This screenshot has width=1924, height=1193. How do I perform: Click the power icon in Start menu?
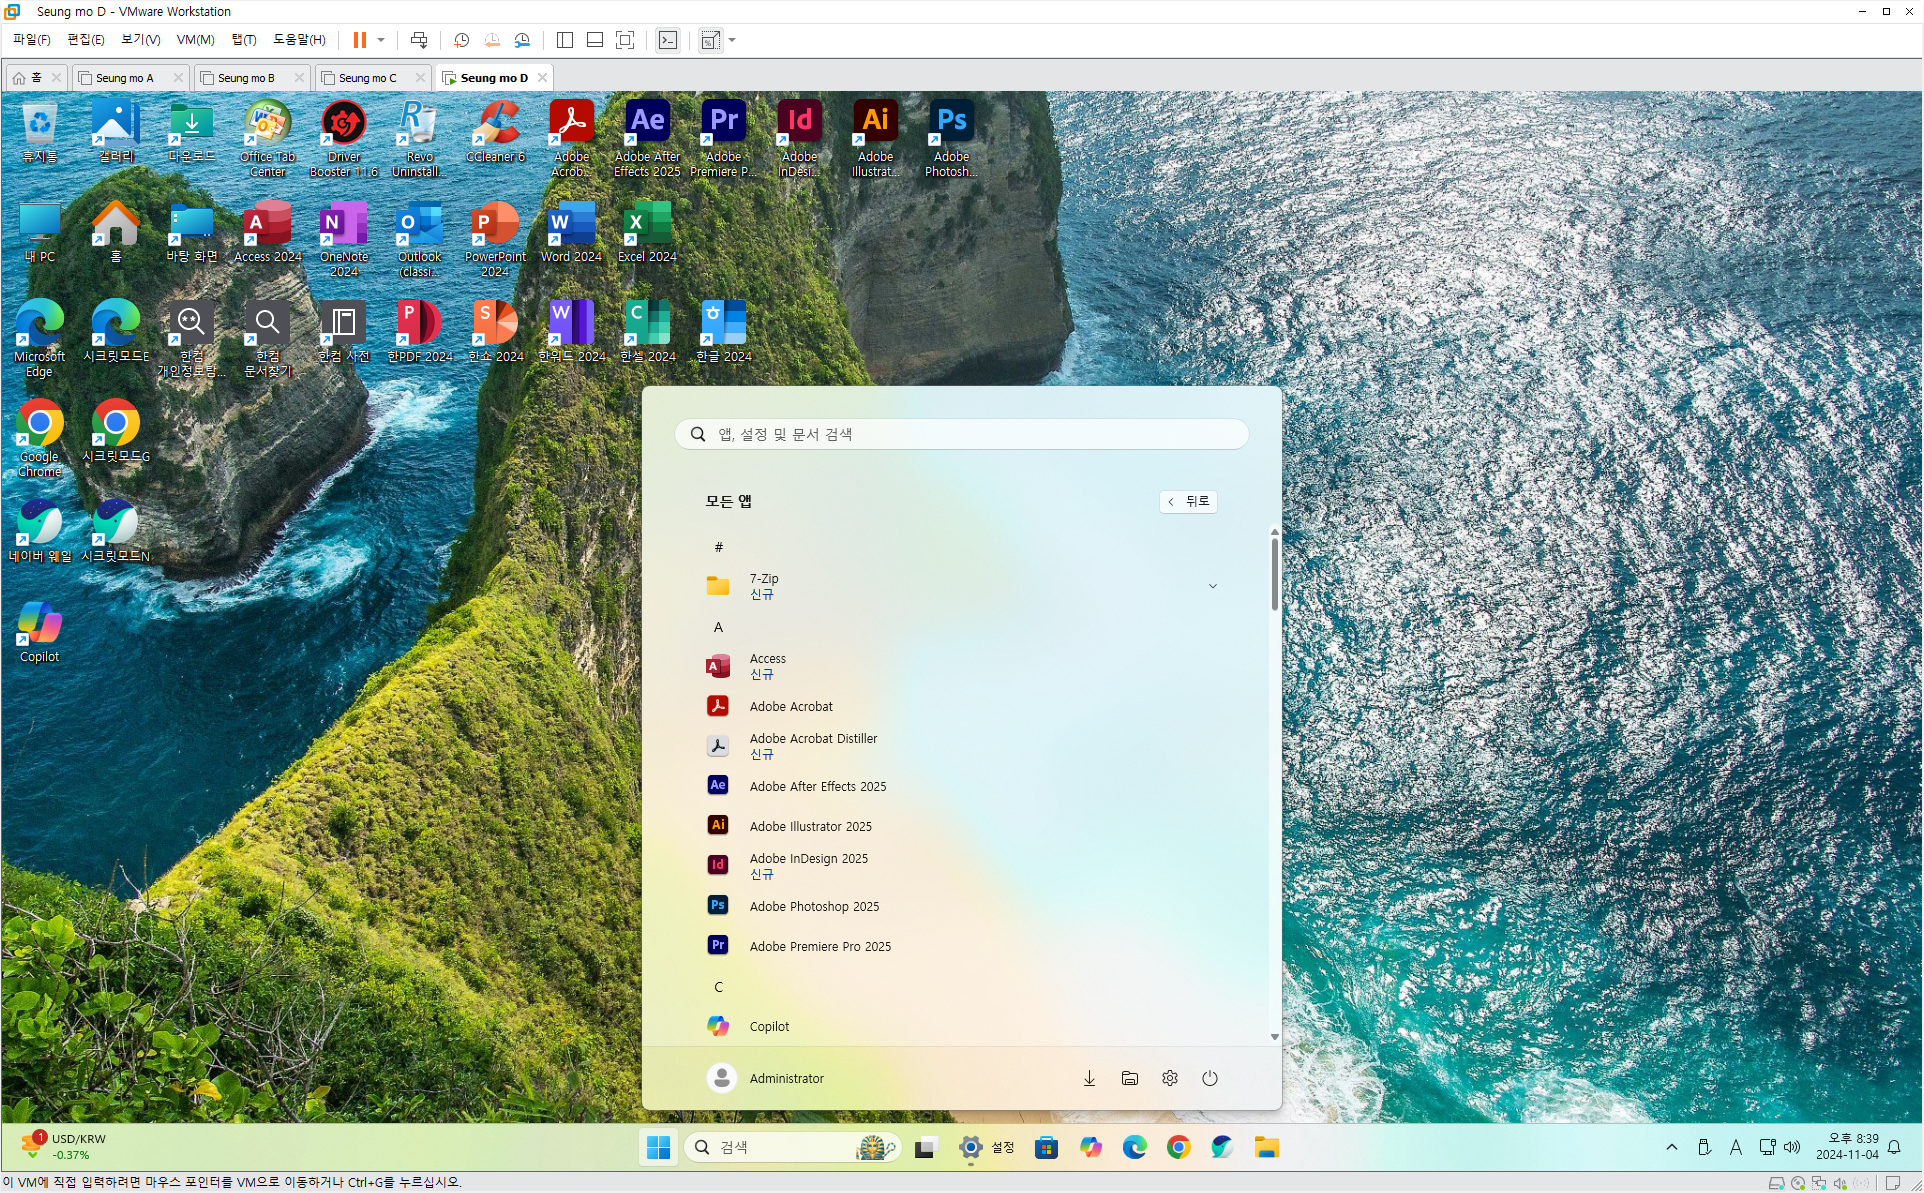click(x=1209, y=1078)
